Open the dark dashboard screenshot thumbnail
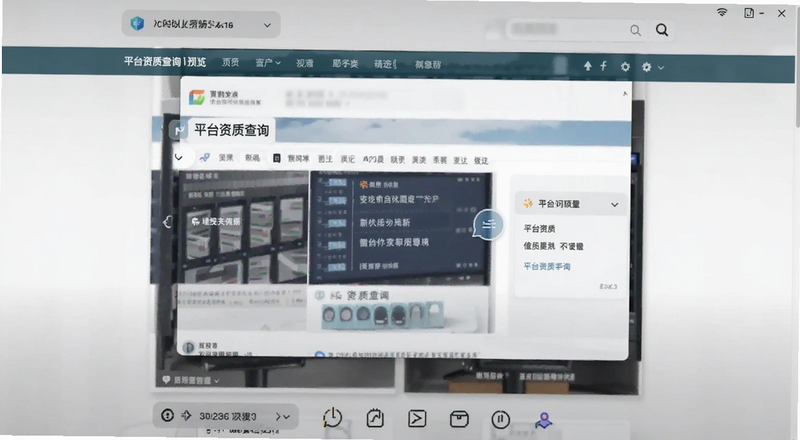 (x=401, y=228)
